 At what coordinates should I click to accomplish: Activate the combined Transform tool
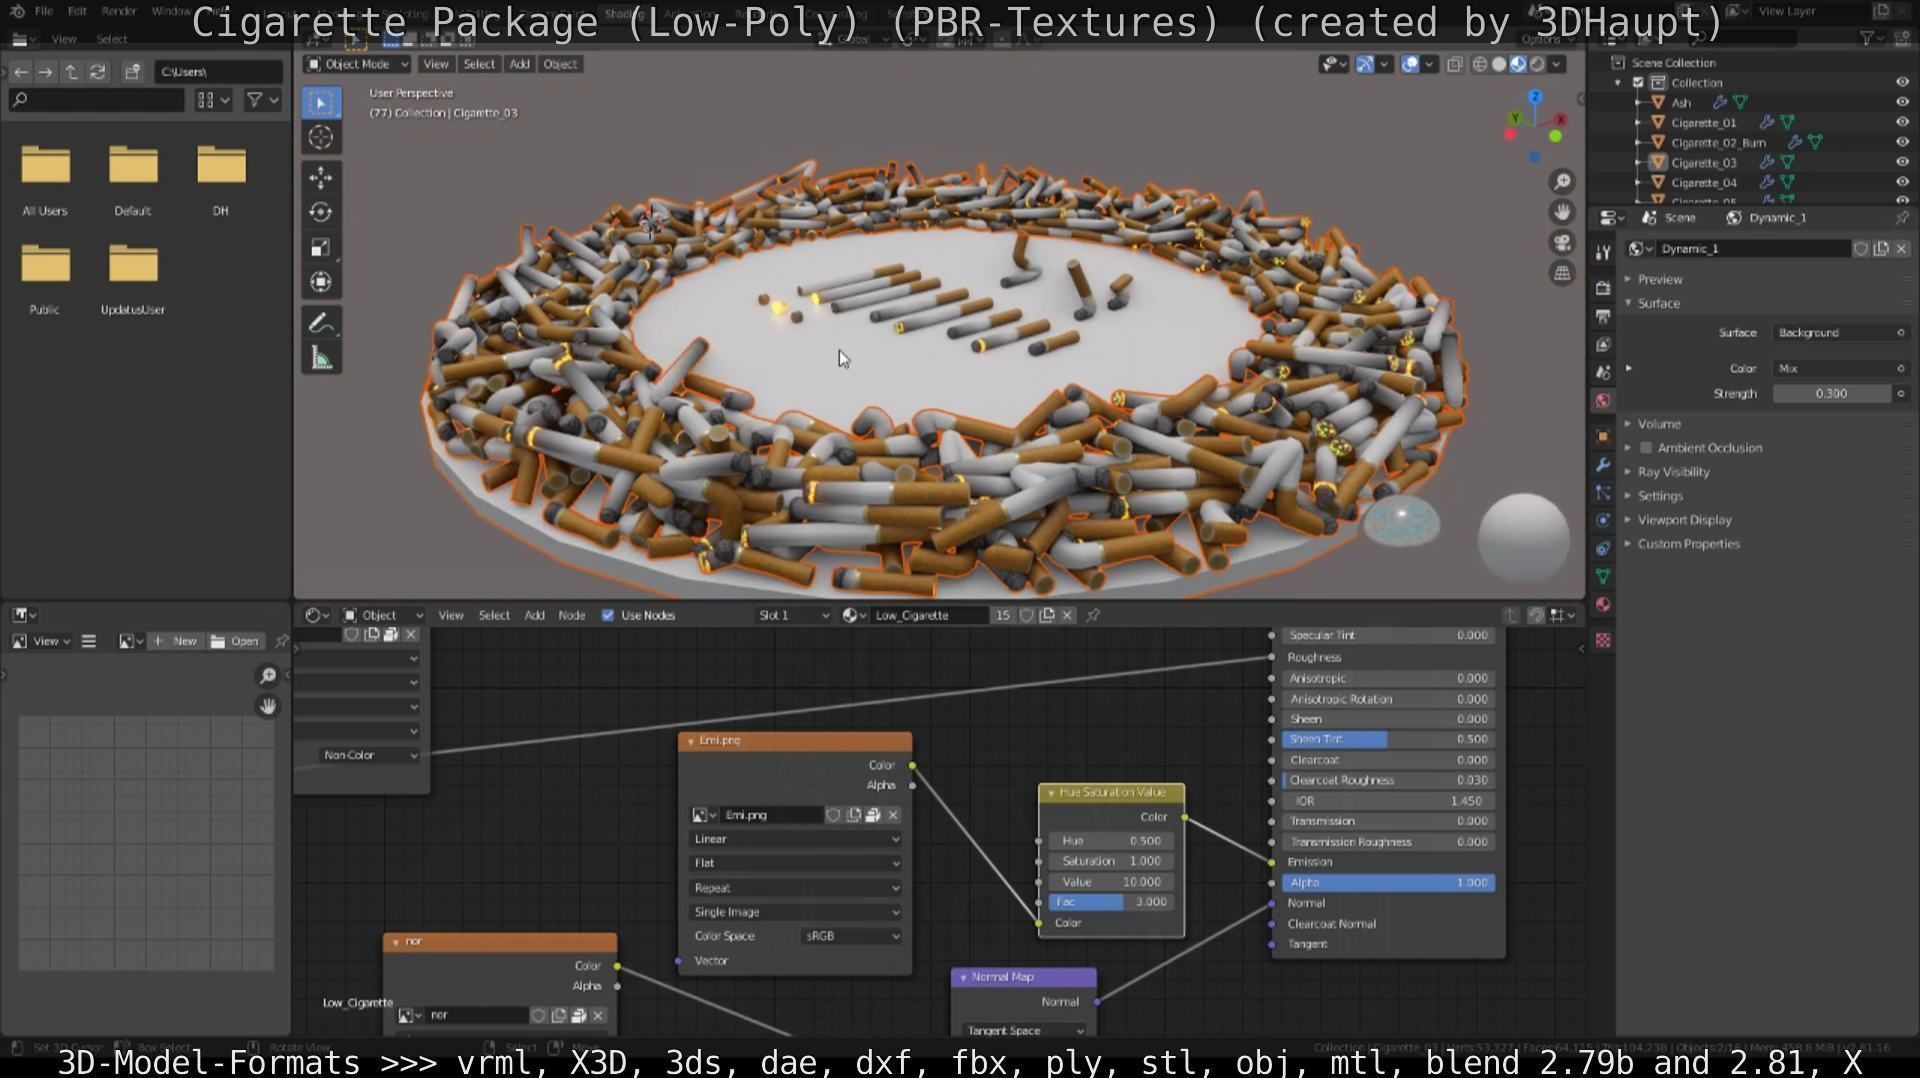pos(321,282)
